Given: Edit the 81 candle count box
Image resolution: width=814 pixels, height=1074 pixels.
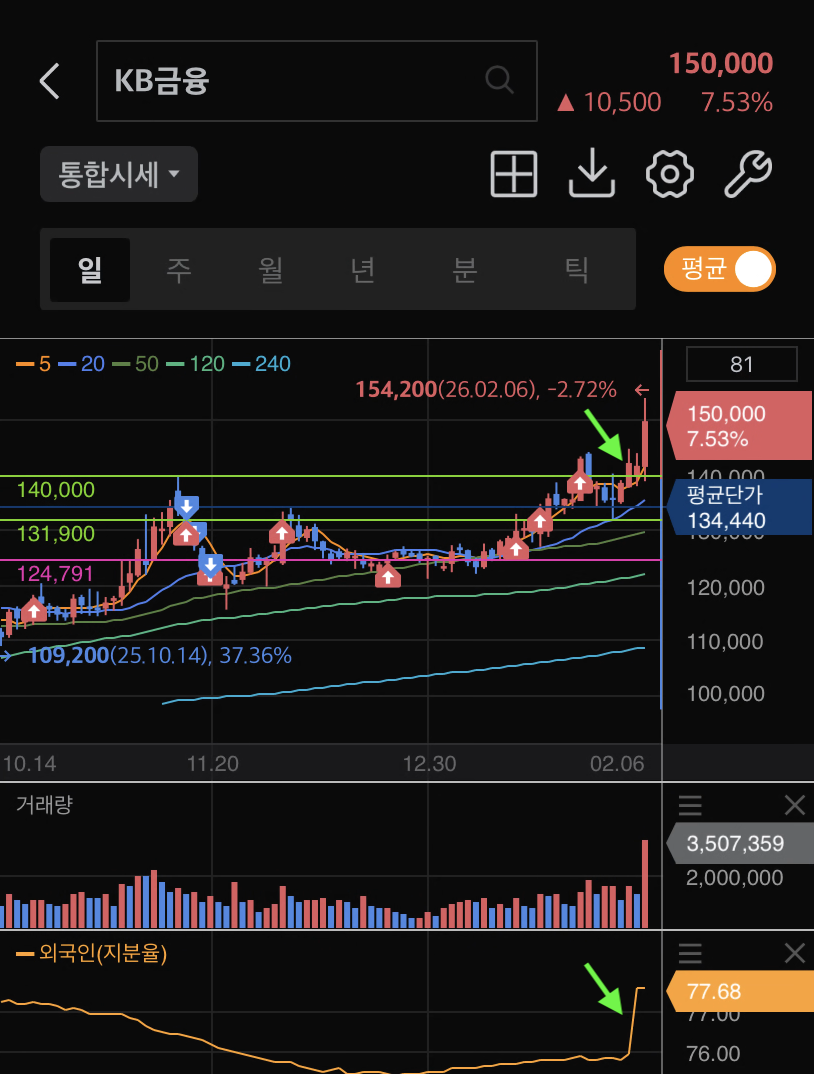Looking at the screenshot, I should (741, 364).
